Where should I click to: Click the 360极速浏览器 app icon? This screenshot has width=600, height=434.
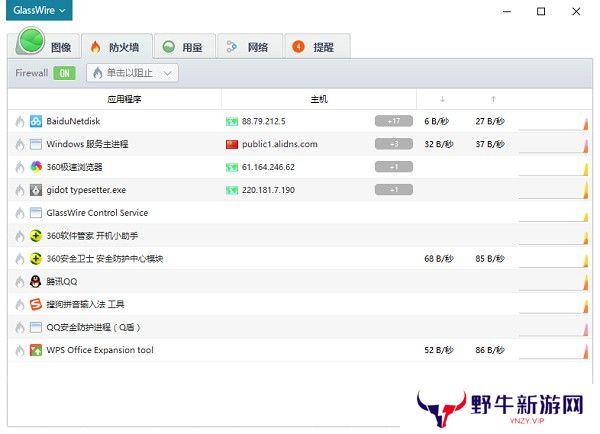[36, 167]
